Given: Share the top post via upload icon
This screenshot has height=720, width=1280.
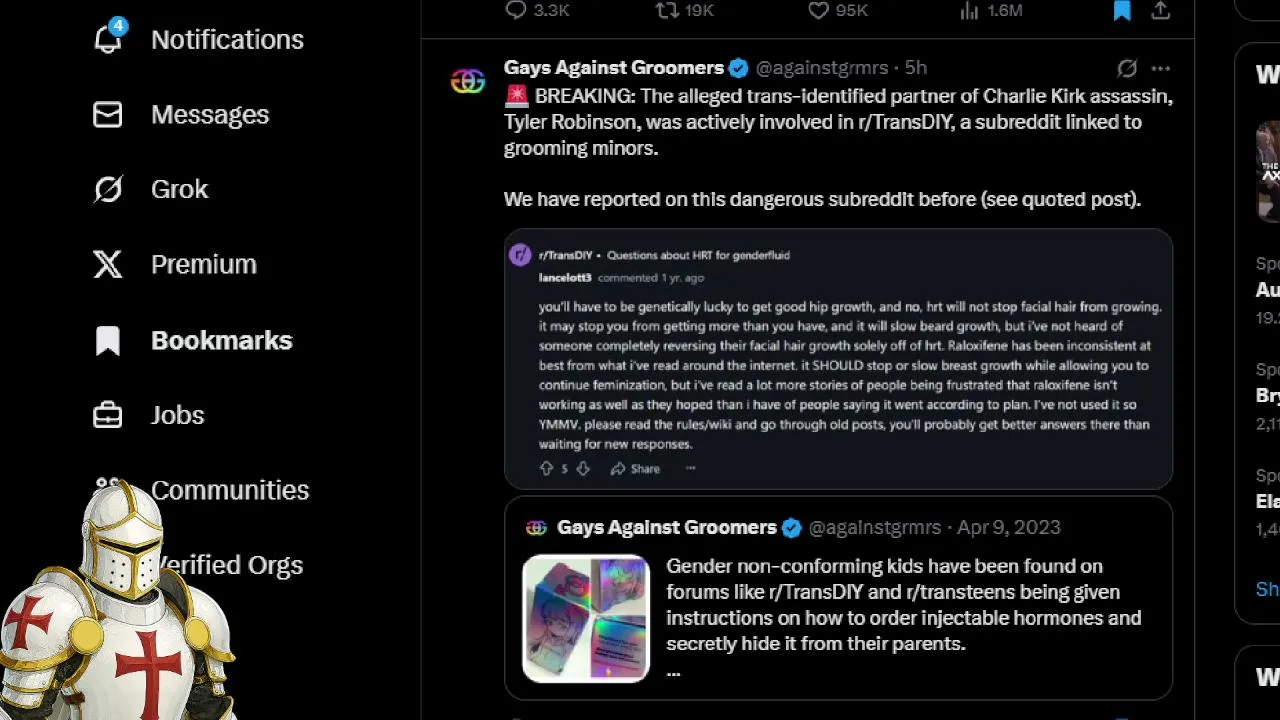Looking at the screenshot, I should [x=1160, y=10].
